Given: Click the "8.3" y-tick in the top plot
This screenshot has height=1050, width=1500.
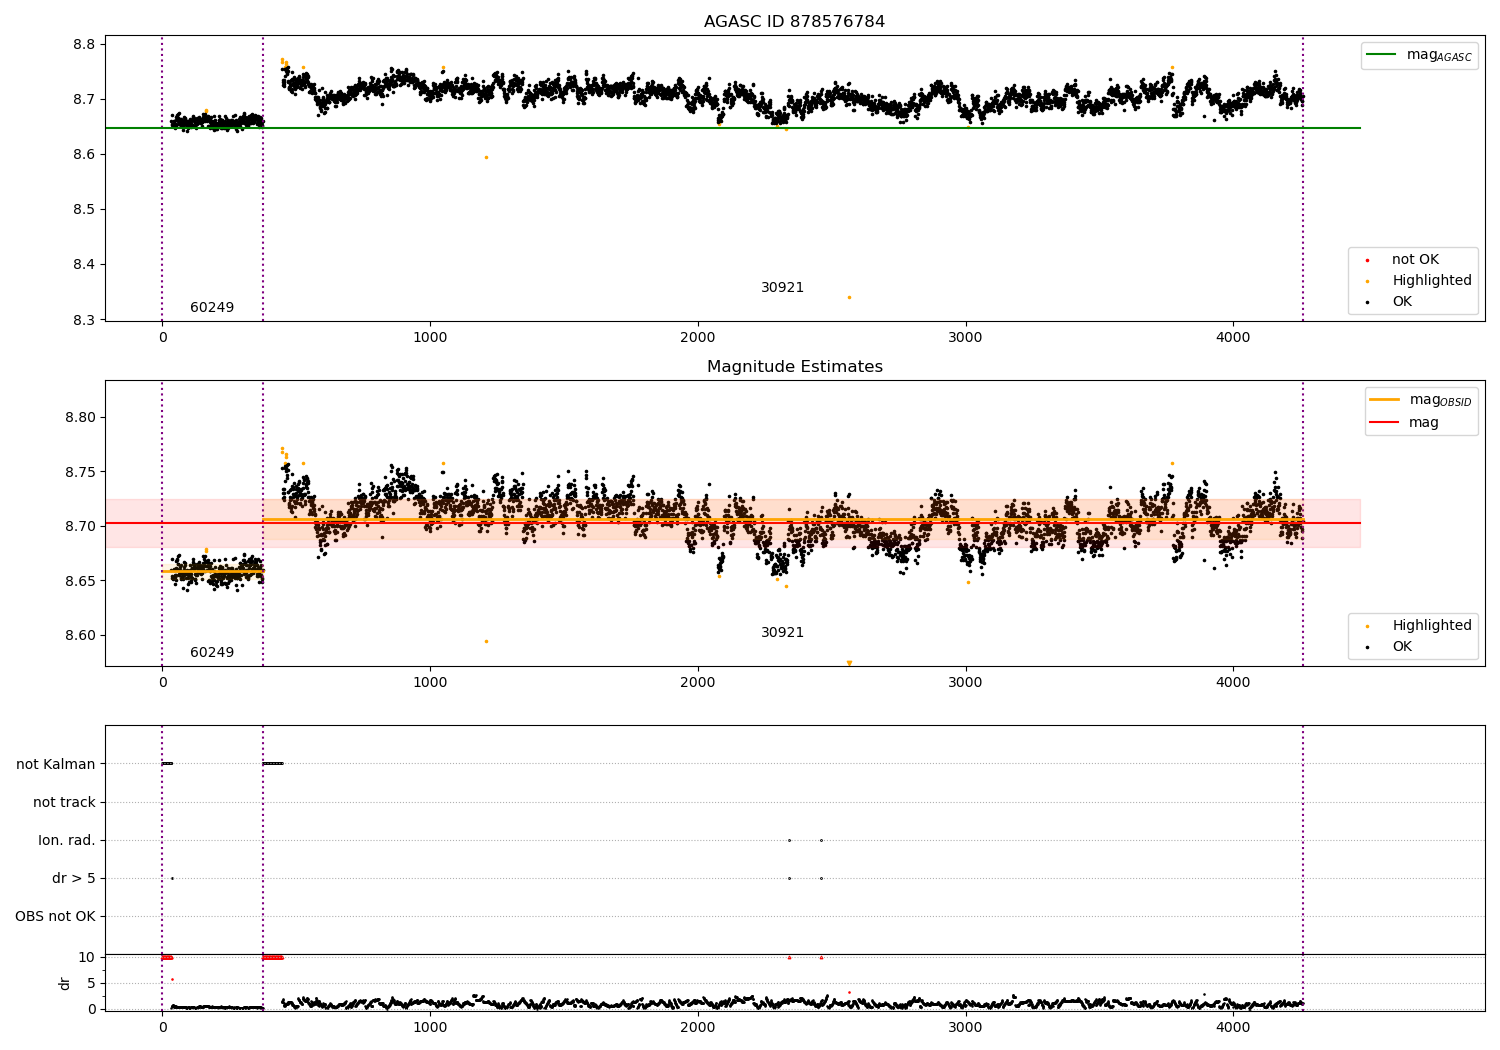Looking at the screenshot, I should (85, 320).
